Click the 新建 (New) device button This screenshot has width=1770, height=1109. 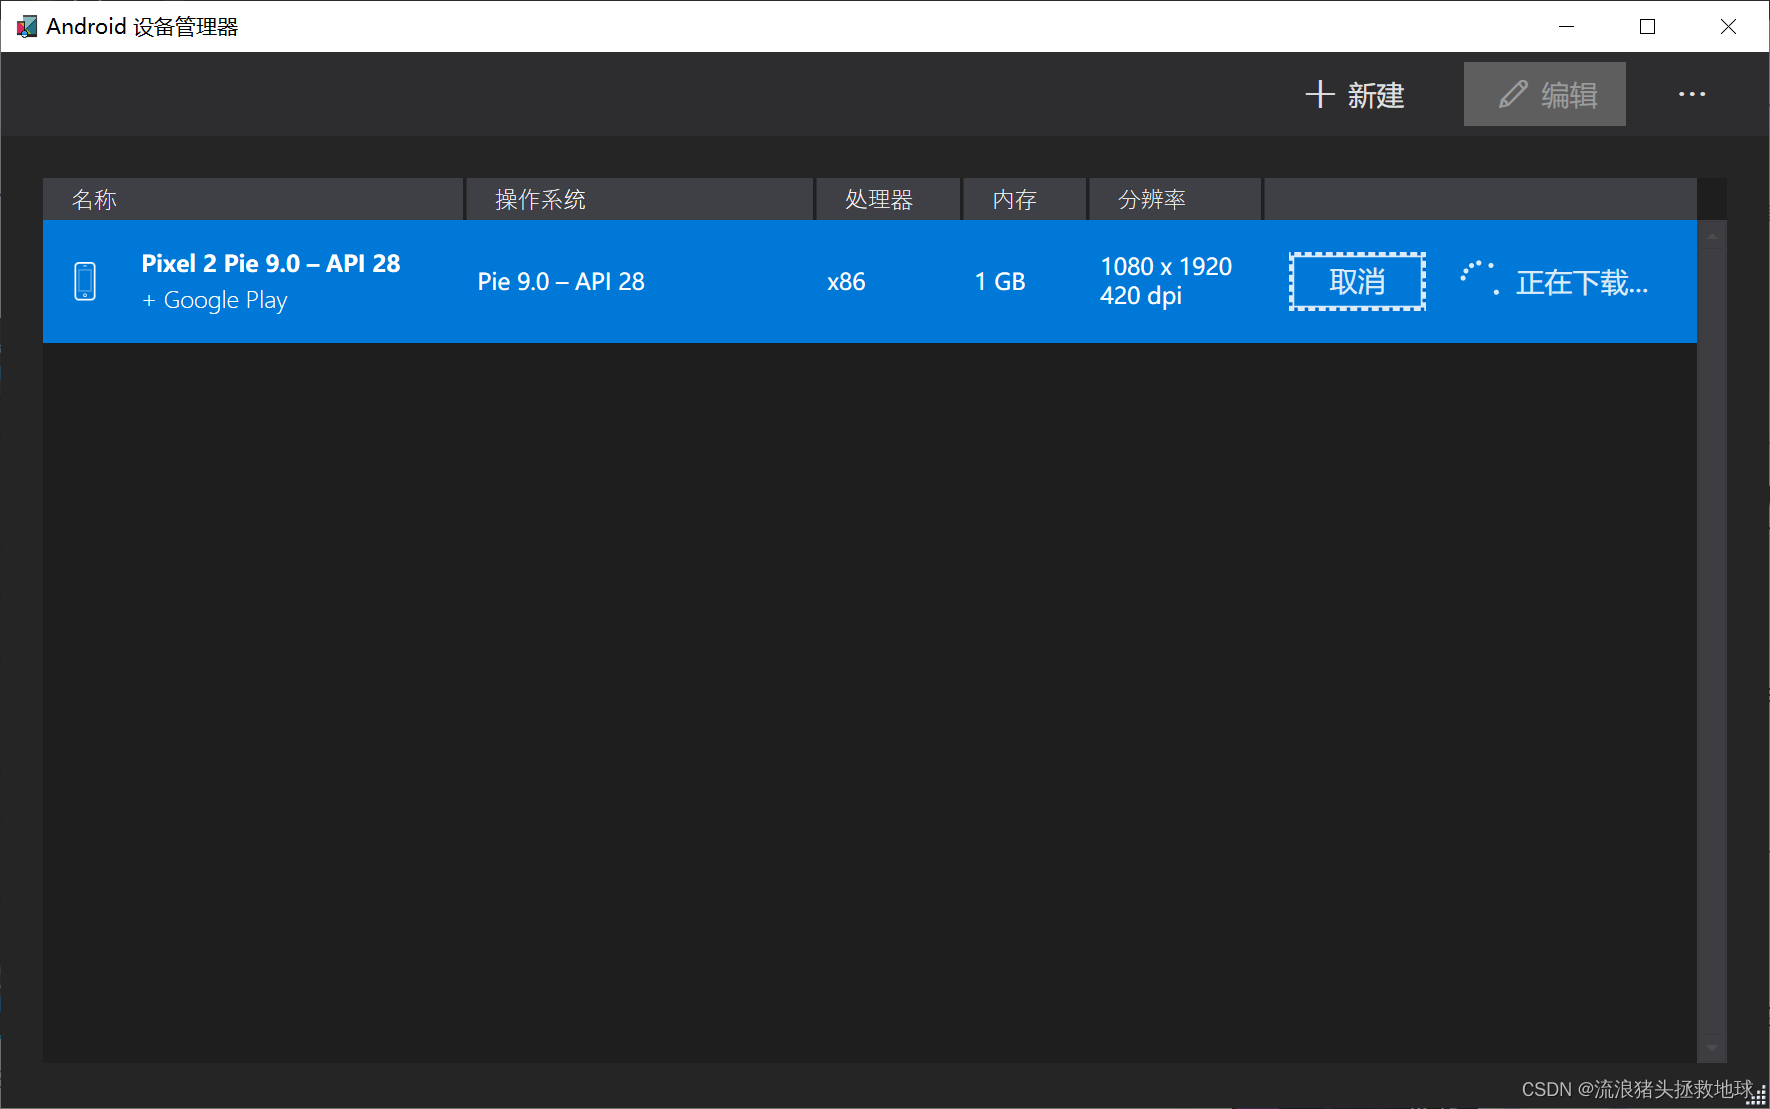pos(1355,95)
